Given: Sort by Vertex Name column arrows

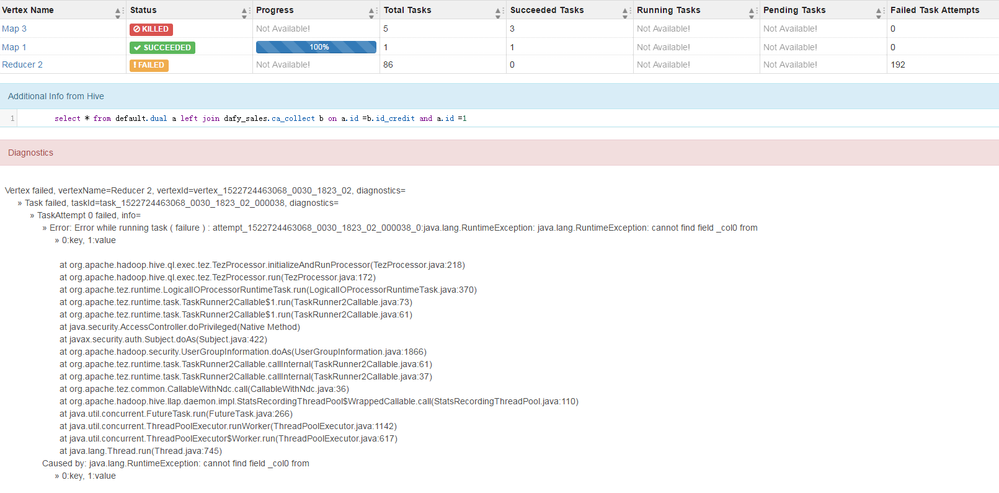Looking at the screenshot, I should (x=118, y=12).
